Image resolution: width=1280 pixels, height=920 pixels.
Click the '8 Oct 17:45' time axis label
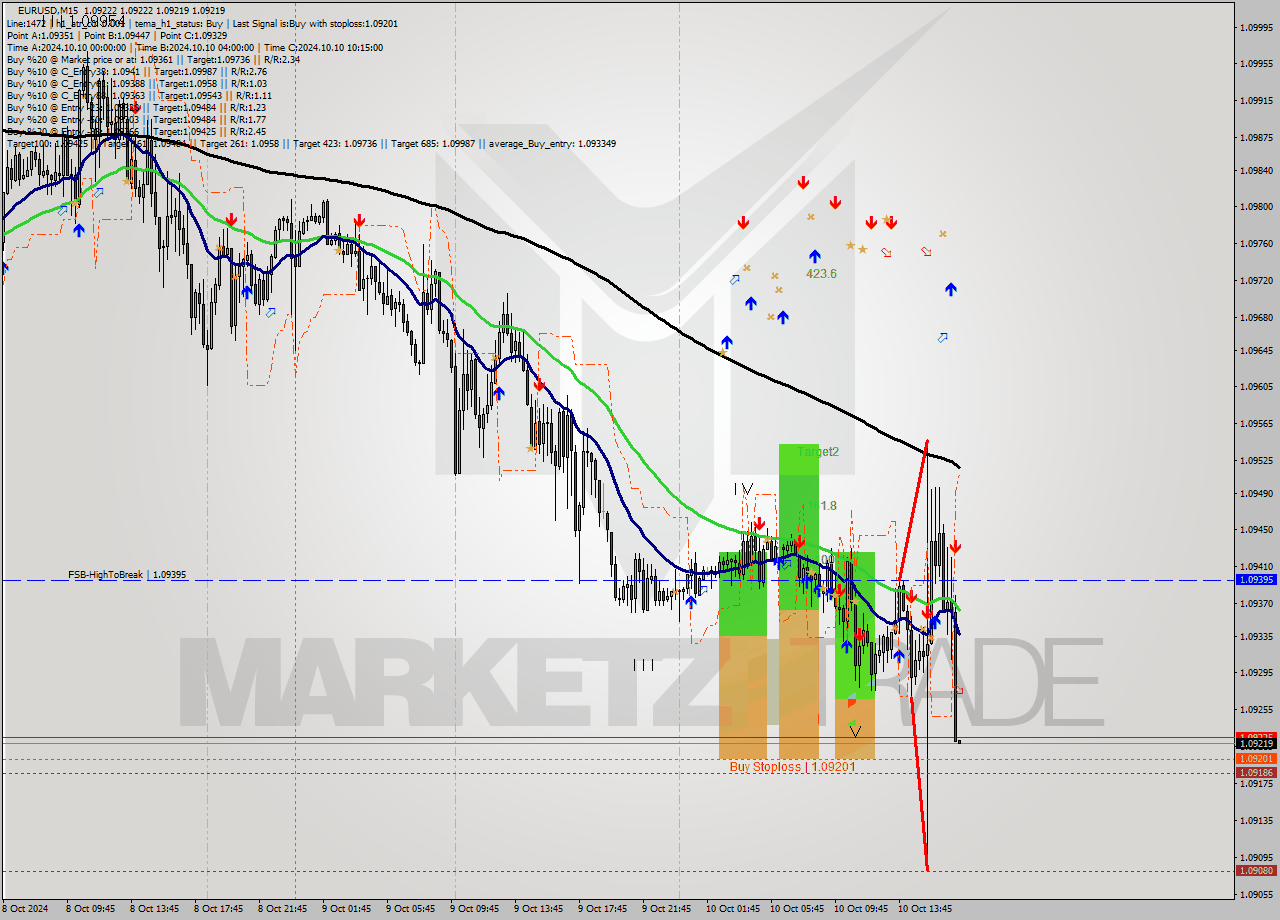(218, 909)
